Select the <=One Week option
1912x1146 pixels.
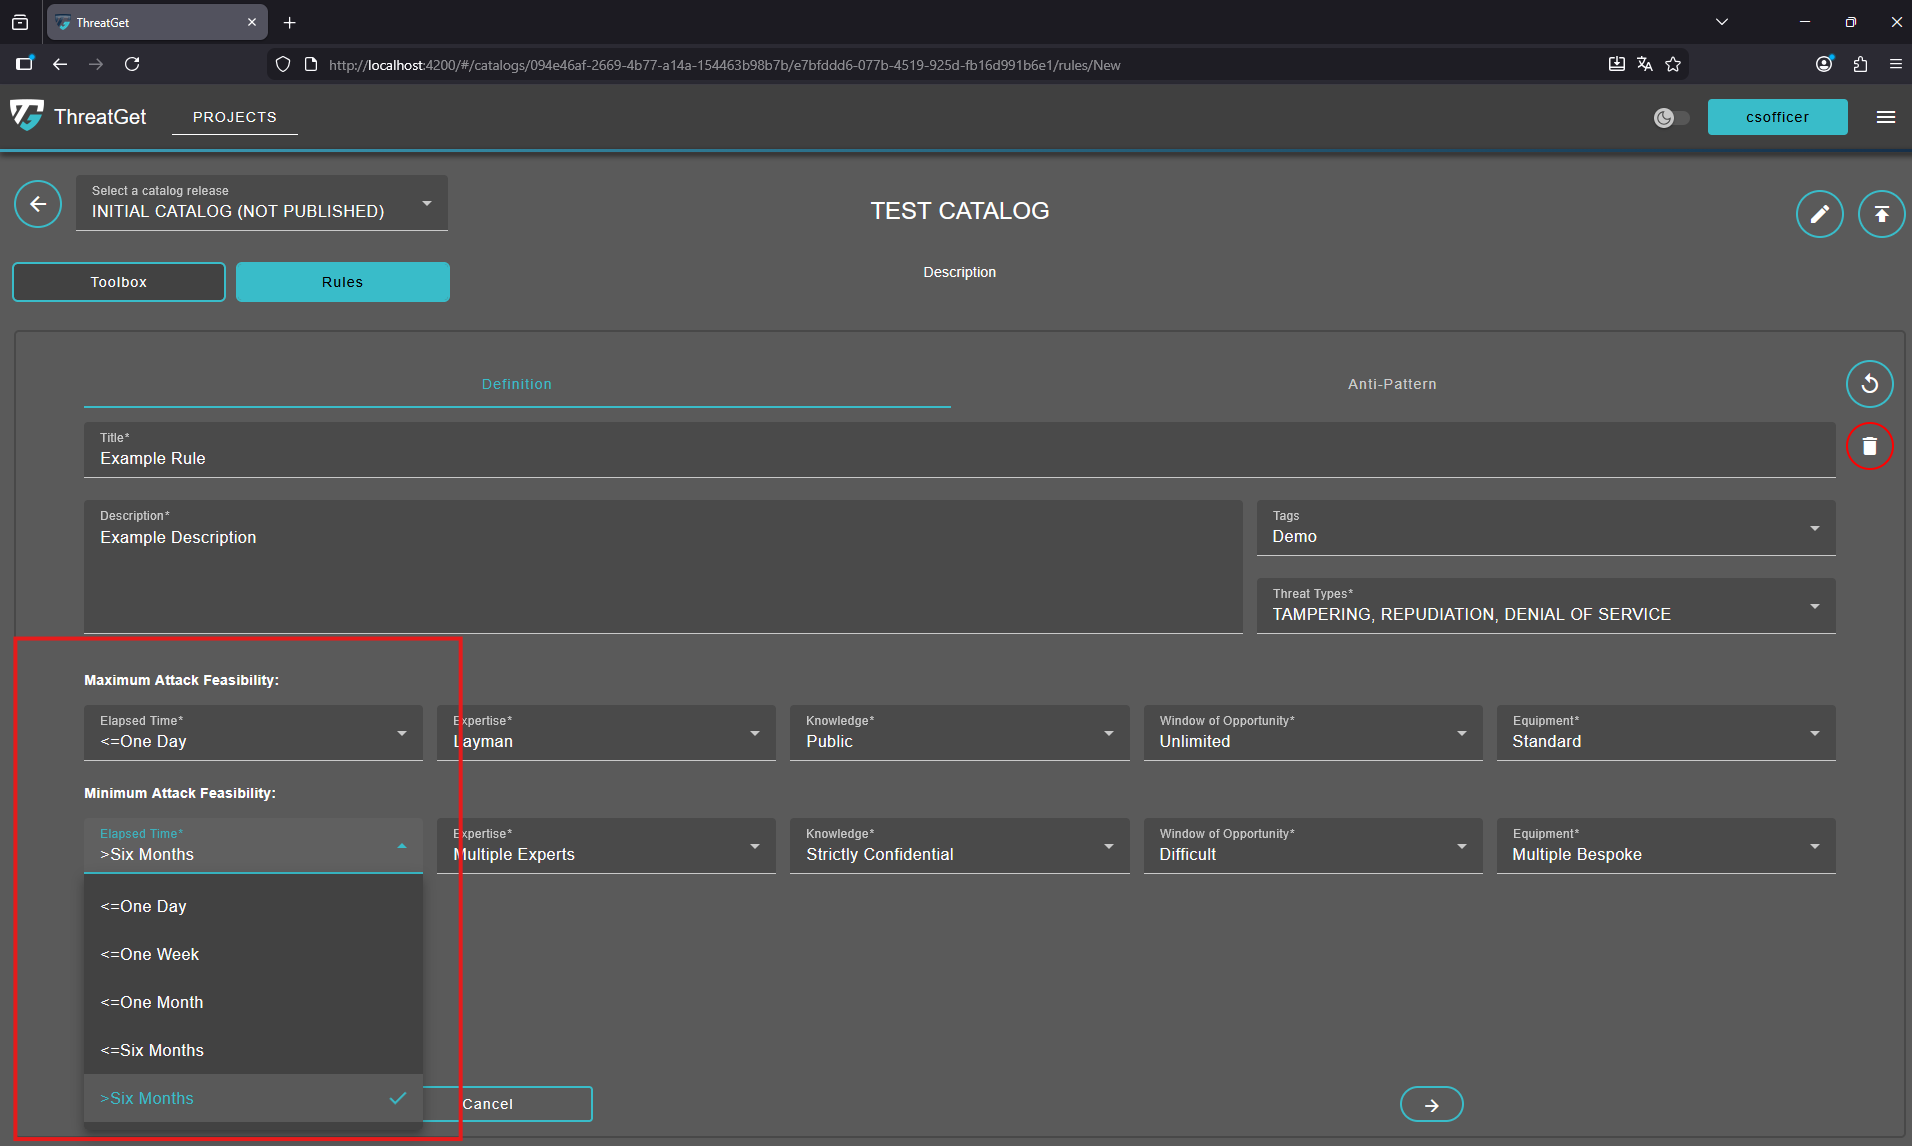pos(150,954)
